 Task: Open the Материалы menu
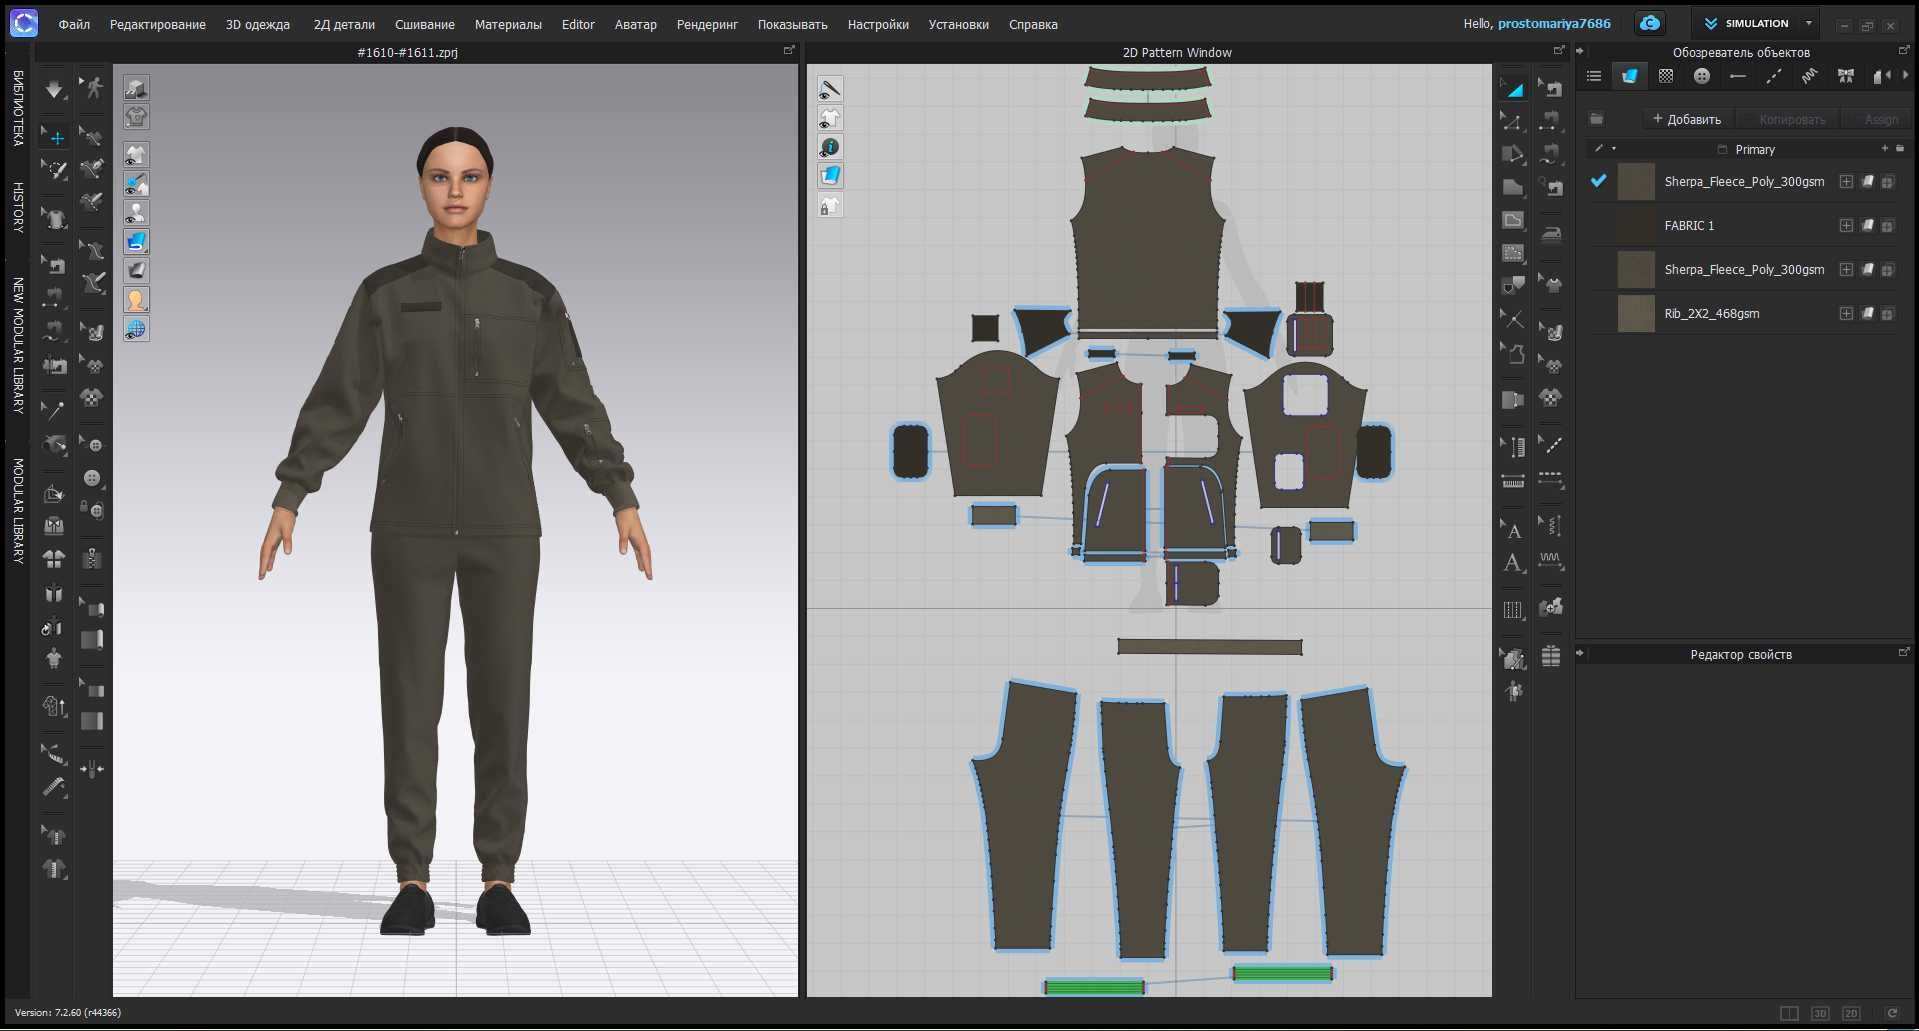point(508,24)
